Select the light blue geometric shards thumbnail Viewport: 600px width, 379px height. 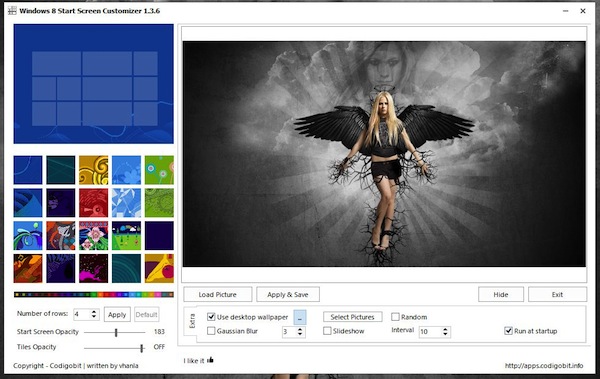[126, 203]
